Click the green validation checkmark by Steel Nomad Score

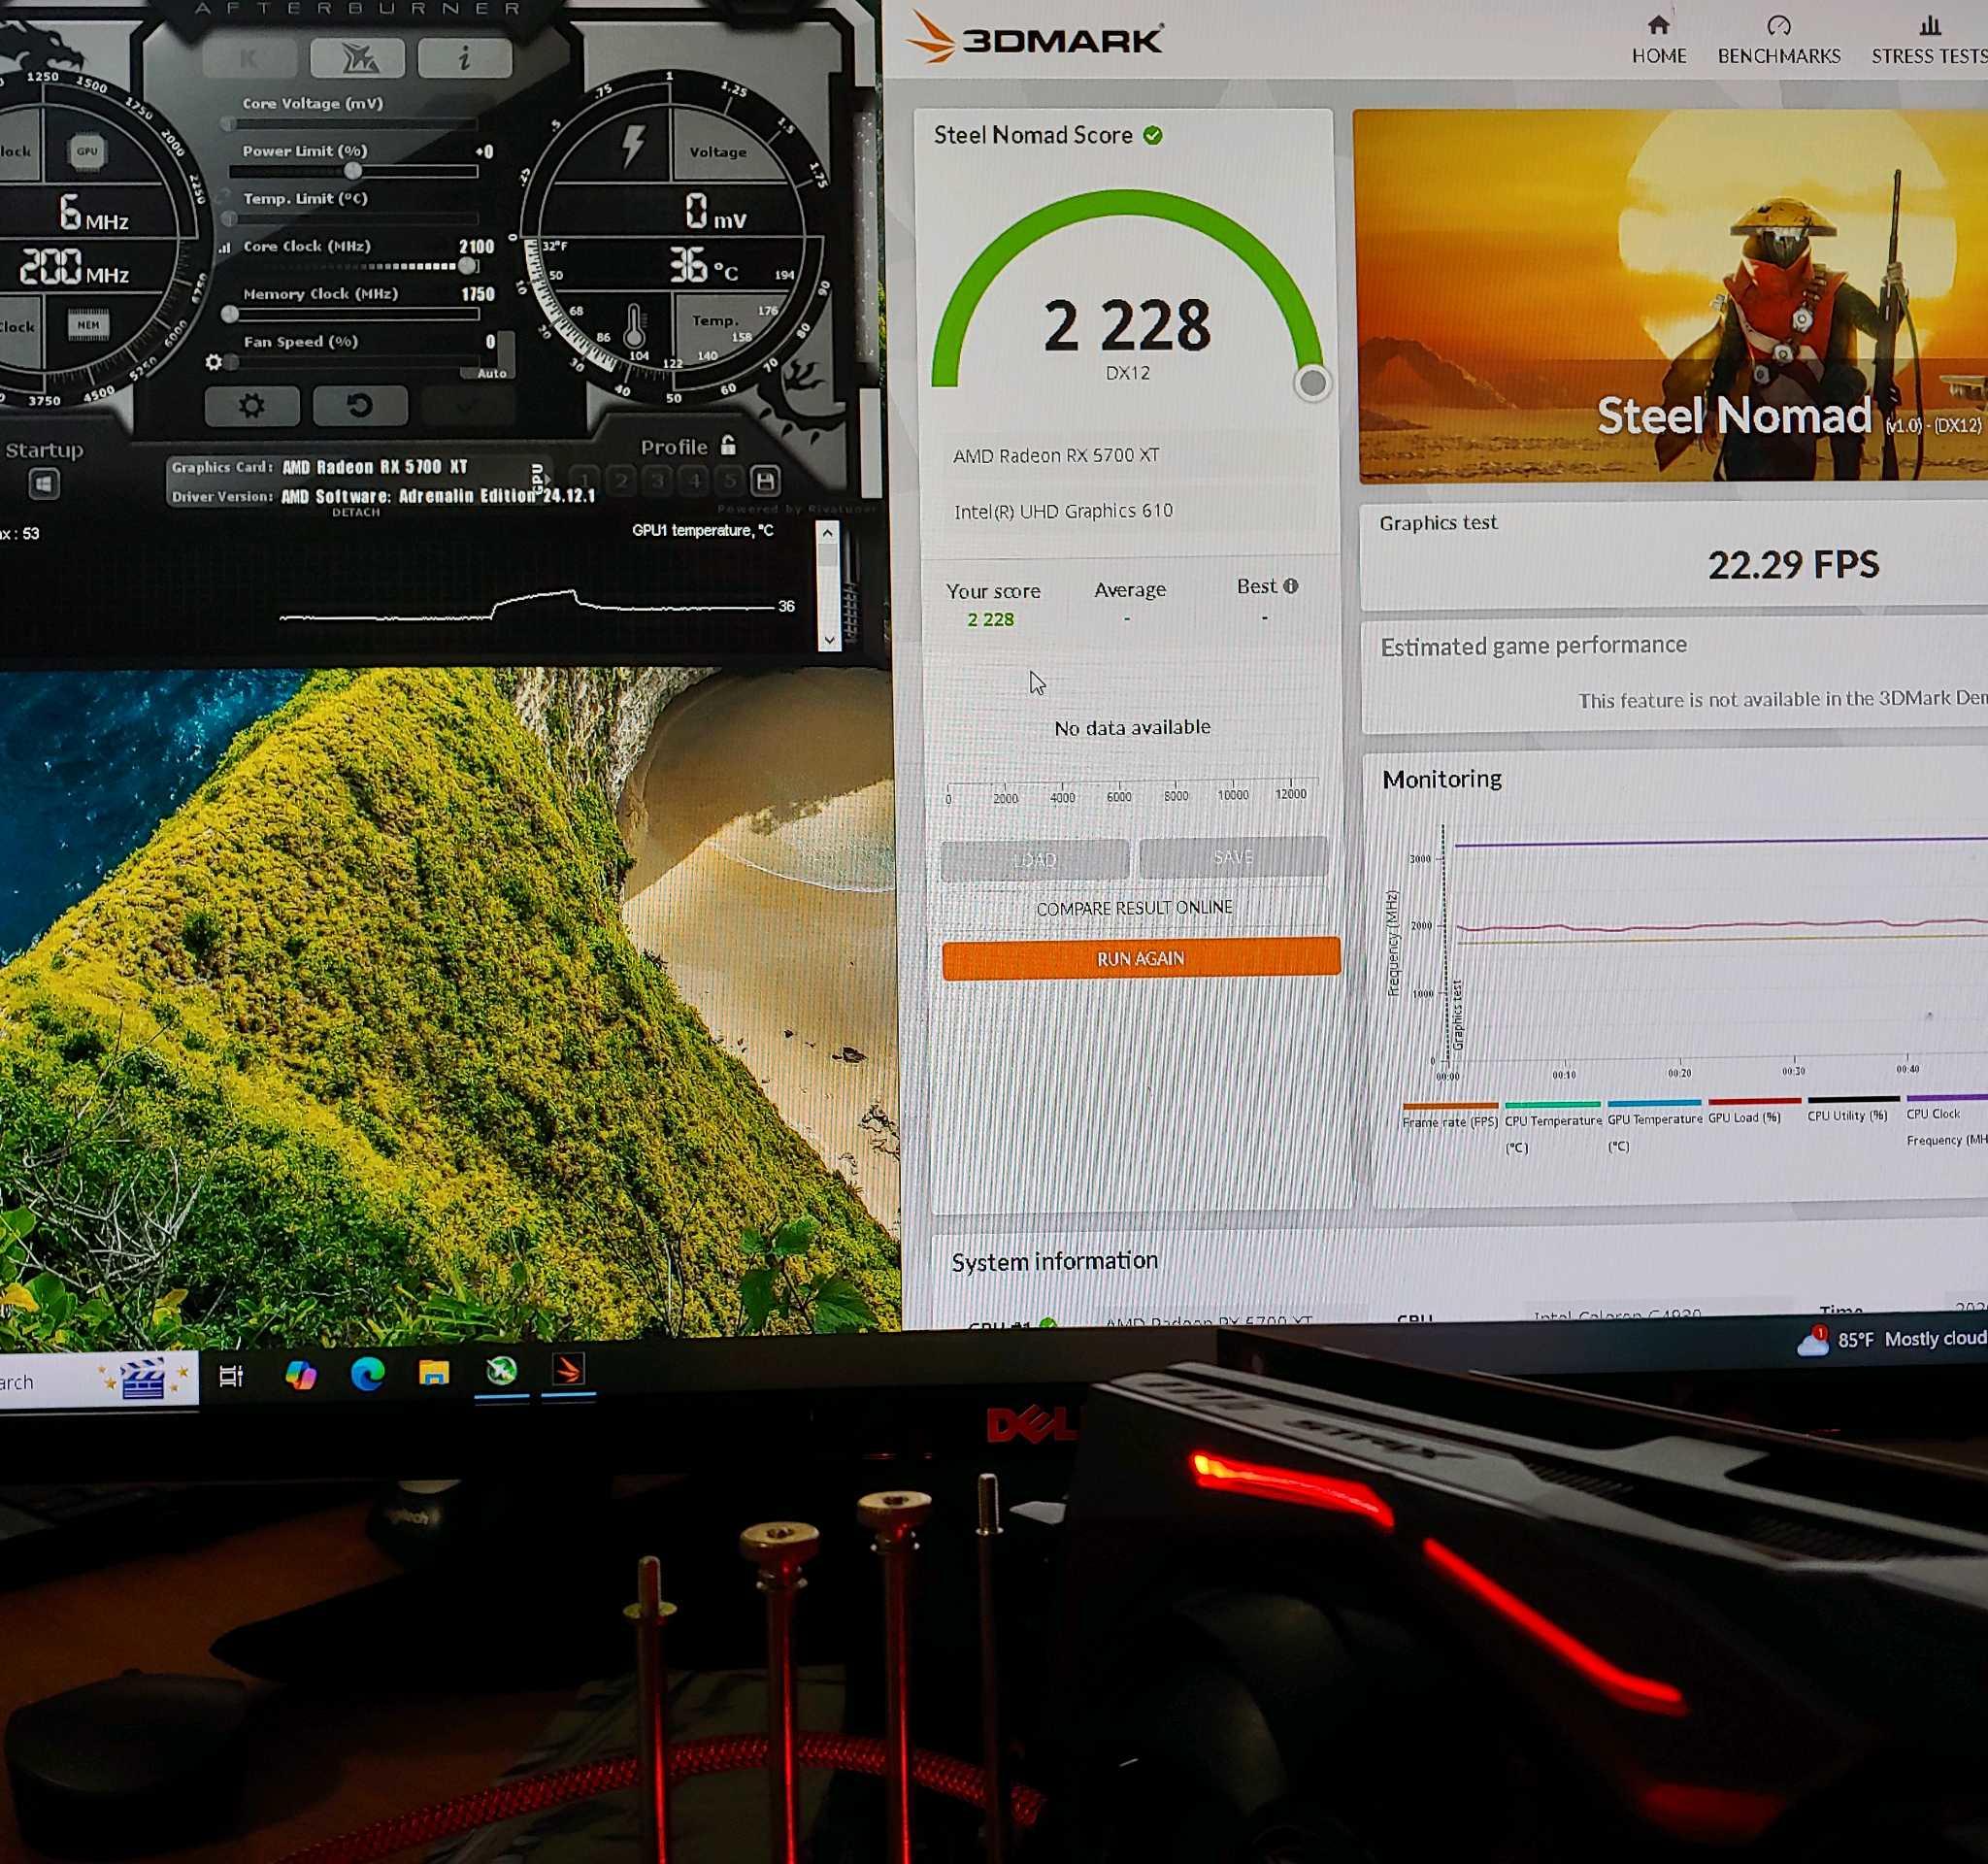1153,135
